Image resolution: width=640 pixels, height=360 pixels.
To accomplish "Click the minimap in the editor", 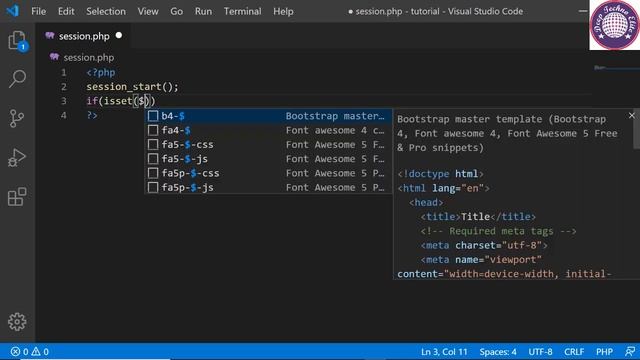I will (616, 69).
